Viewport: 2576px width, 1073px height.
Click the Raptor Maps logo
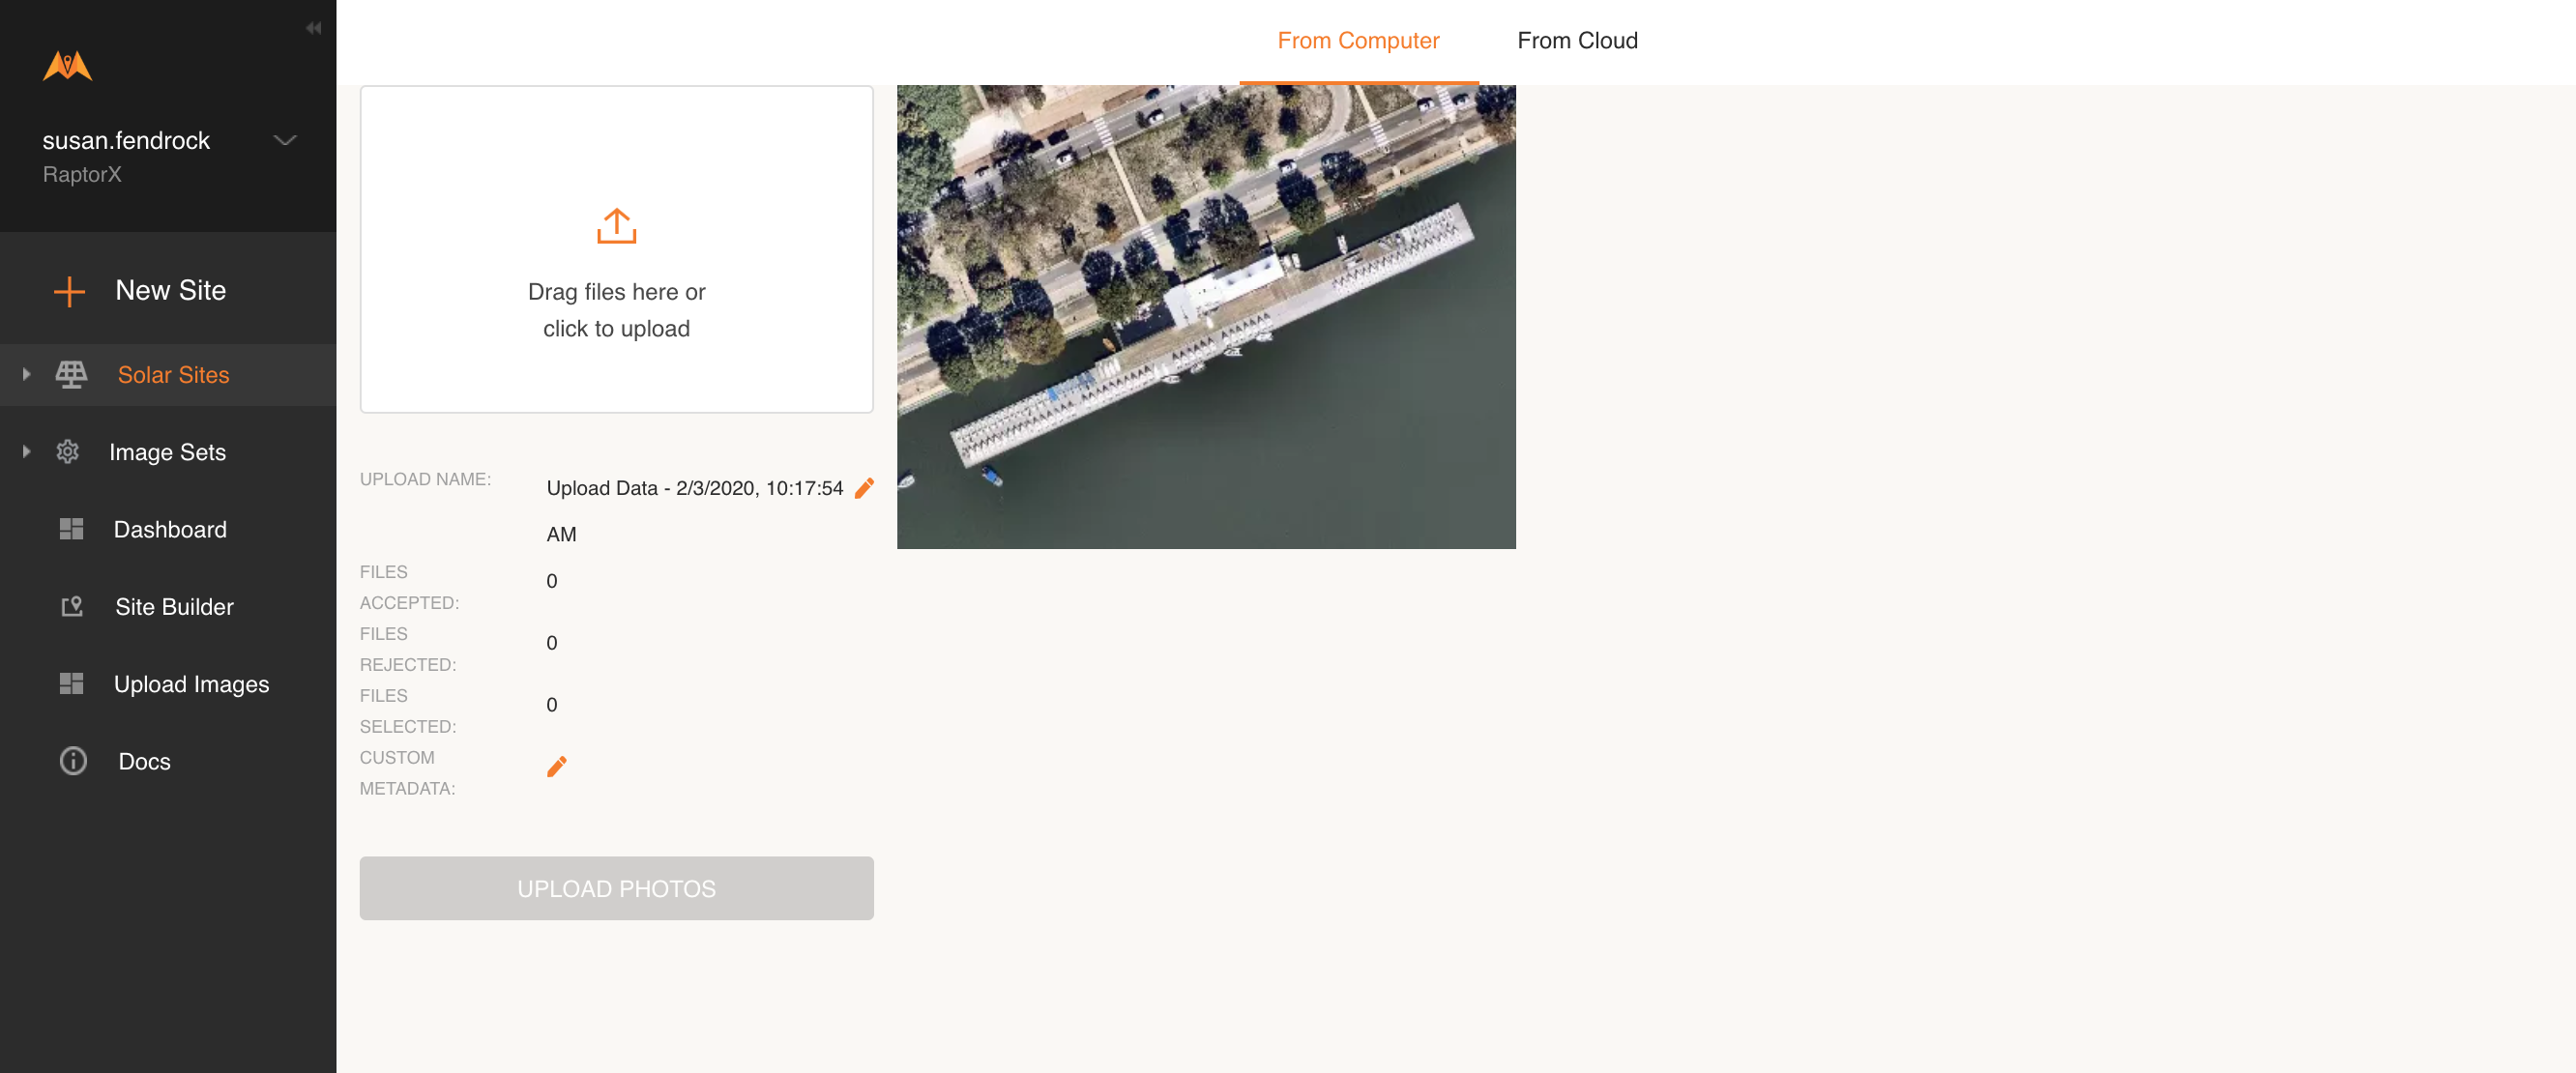[67, 66]
